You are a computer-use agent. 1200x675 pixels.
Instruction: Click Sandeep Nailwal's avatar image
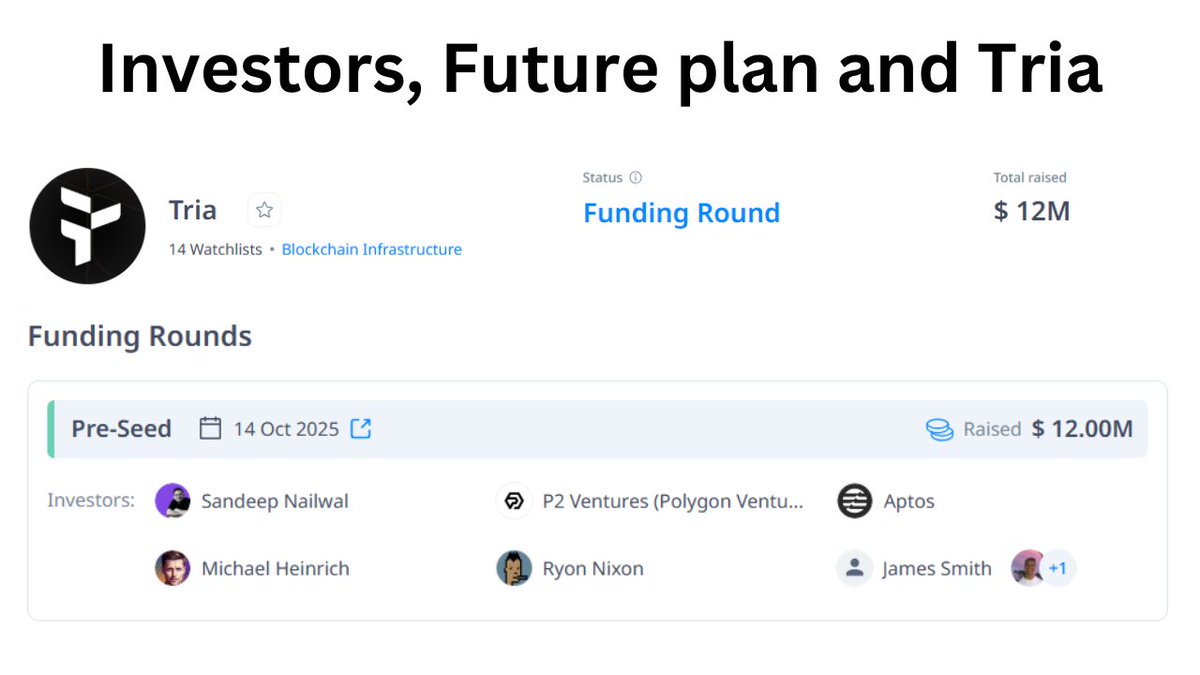pos(173,501)
